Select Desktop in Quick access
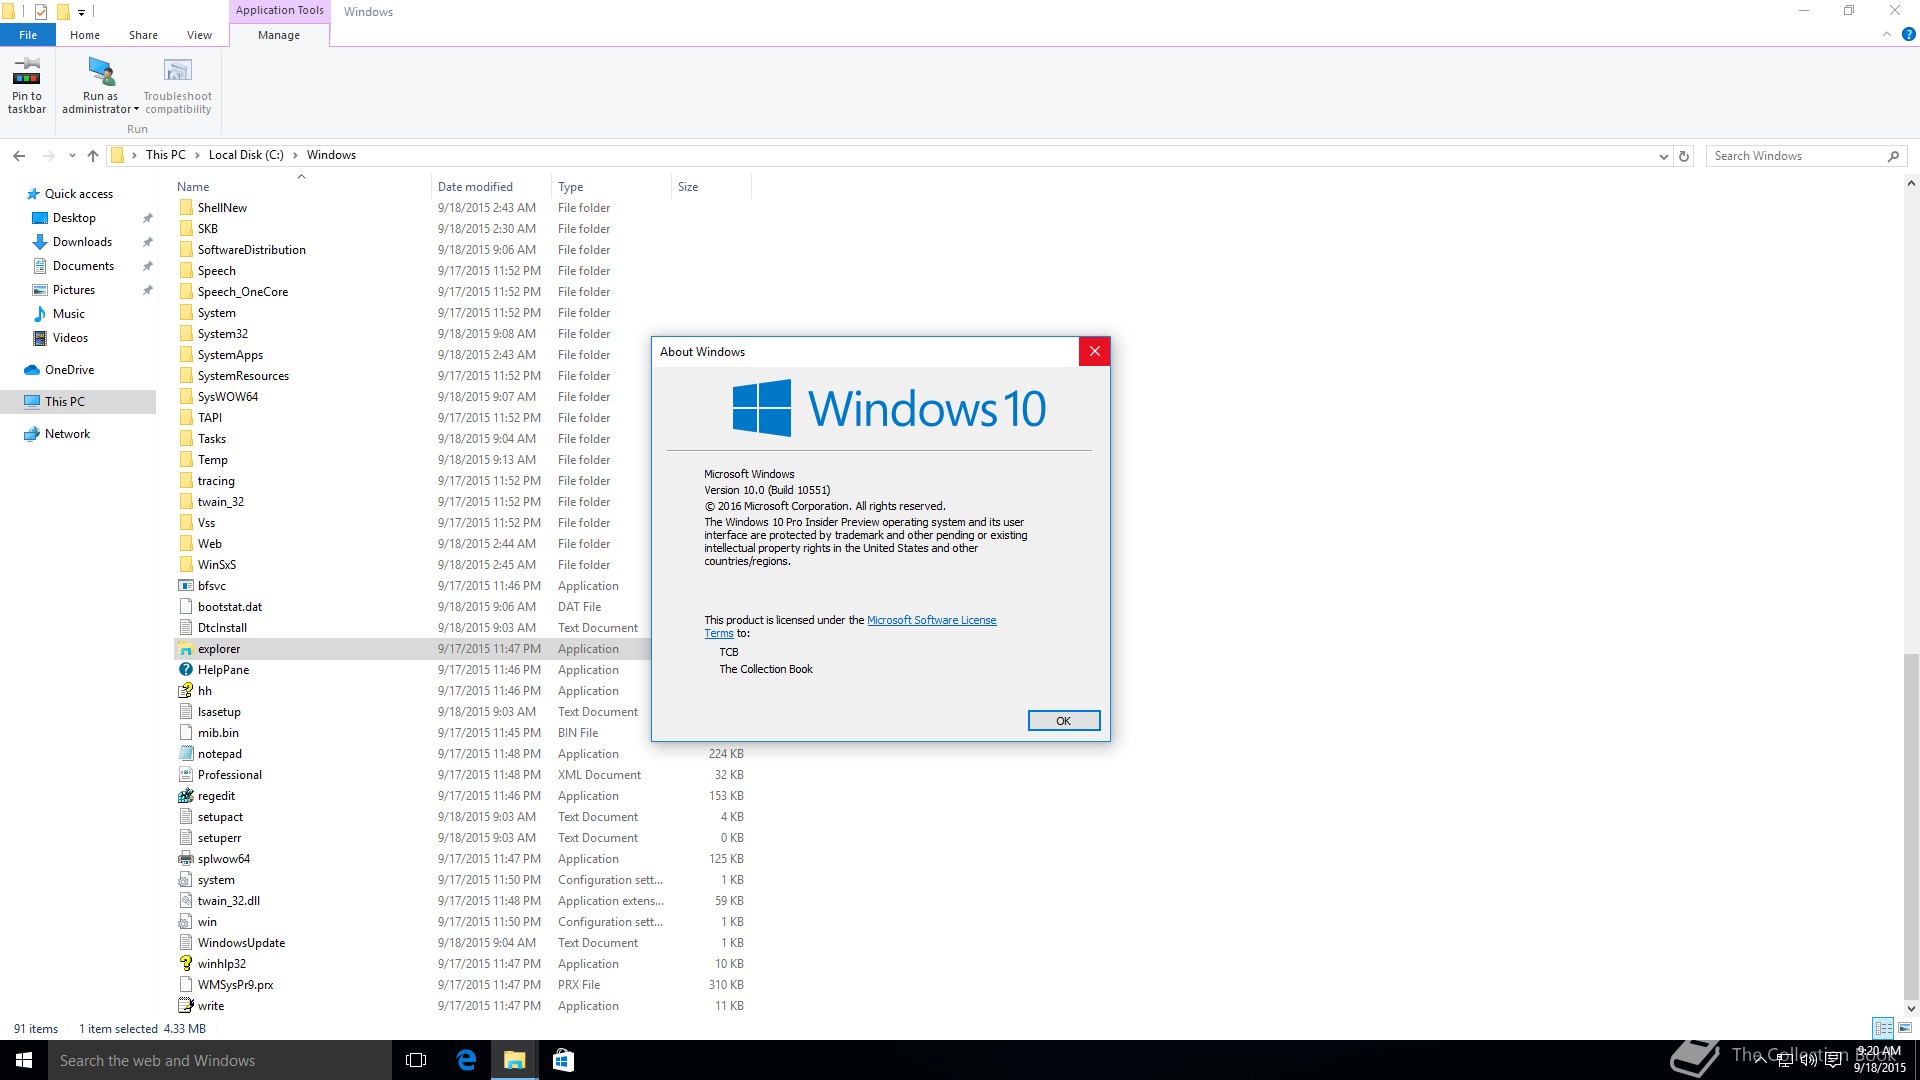Screen dimensions: 1920x1080 coord(74,218)
